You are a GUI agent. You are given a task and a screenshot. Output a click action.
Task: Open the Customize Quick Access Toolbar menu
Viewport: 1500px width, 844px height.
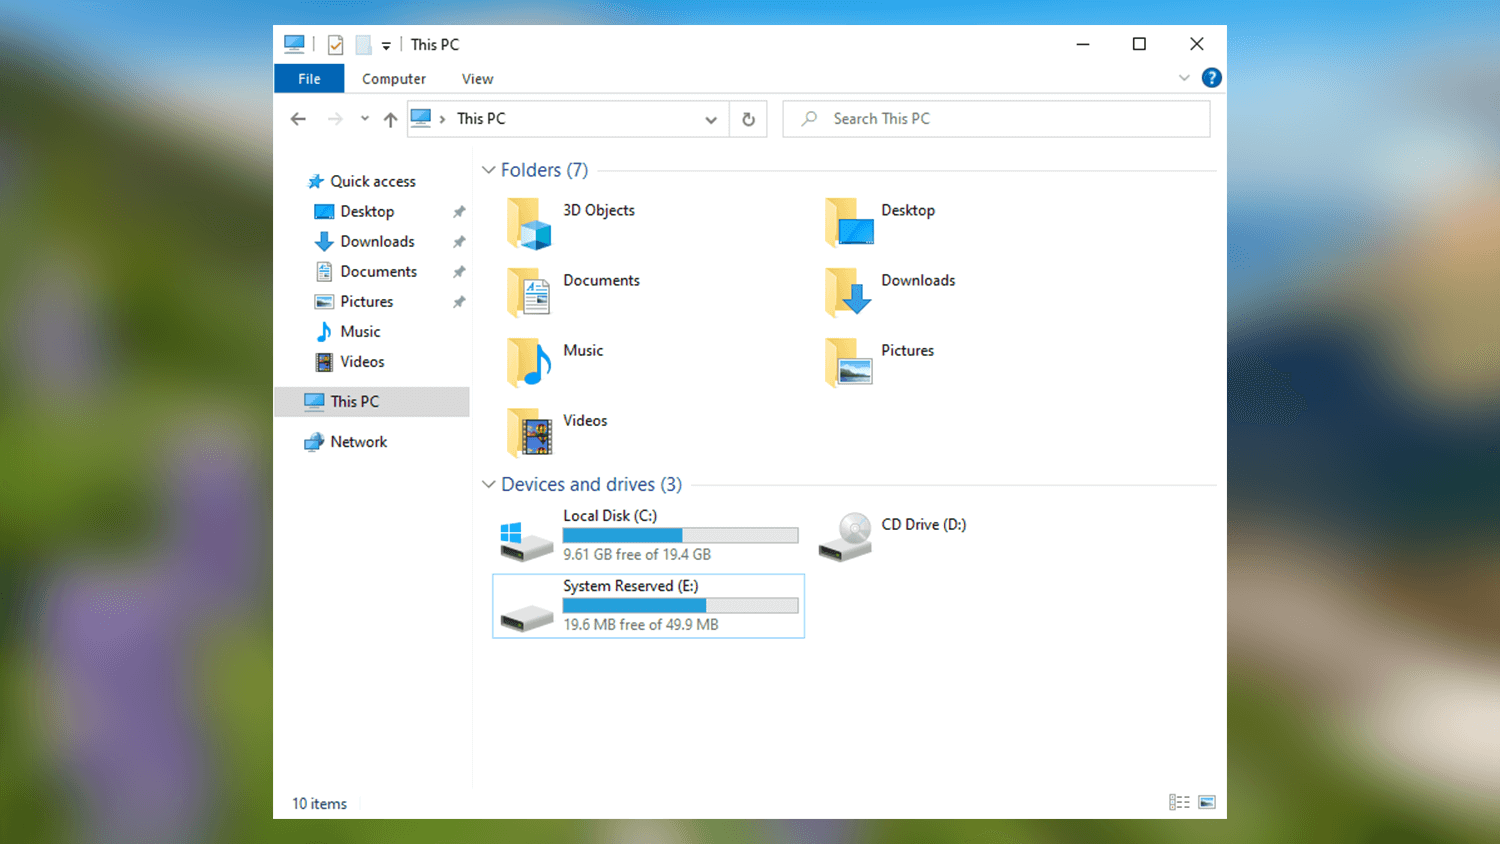(x=386, y=44)
